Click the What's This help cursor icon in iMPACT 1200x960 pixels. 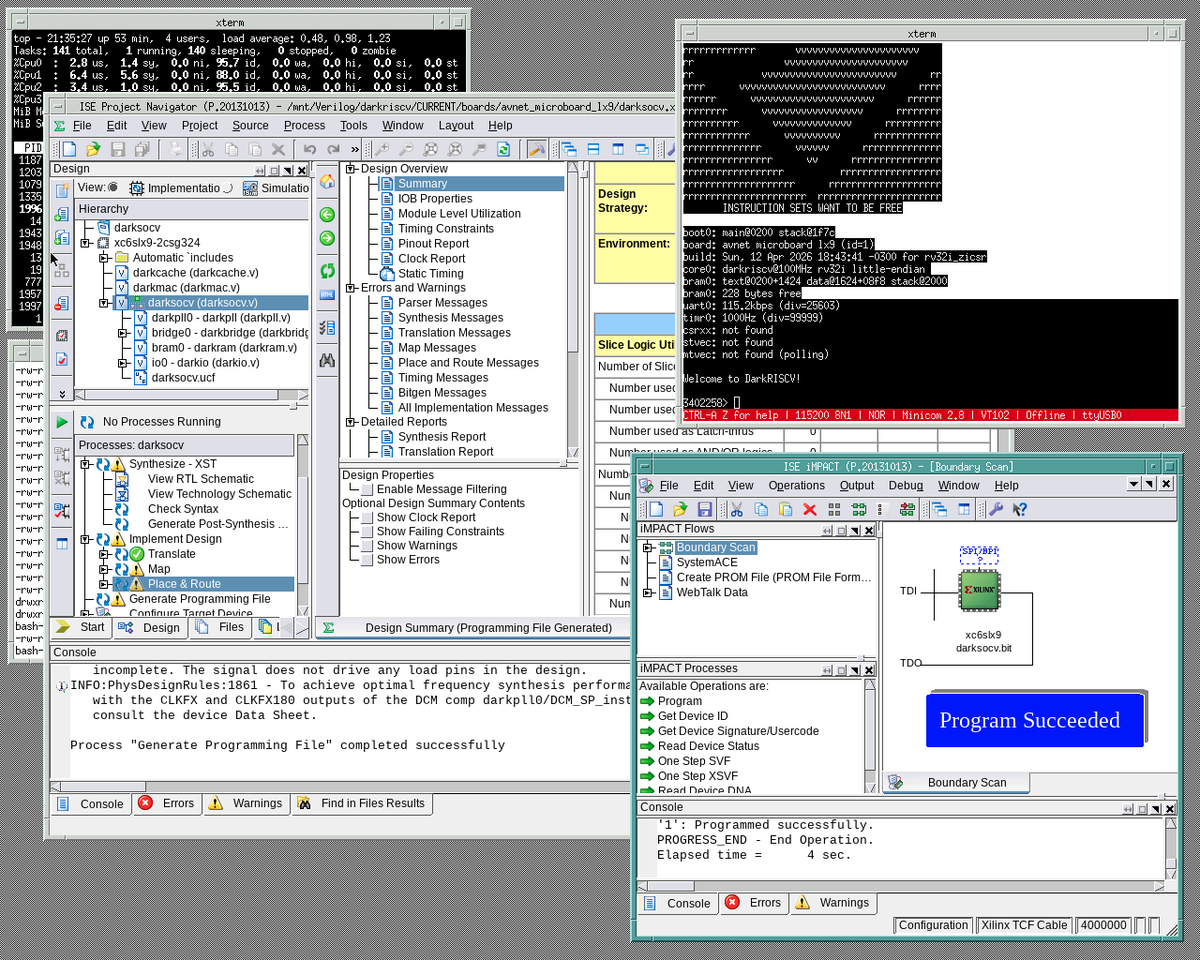click(x=1020, y=509)
